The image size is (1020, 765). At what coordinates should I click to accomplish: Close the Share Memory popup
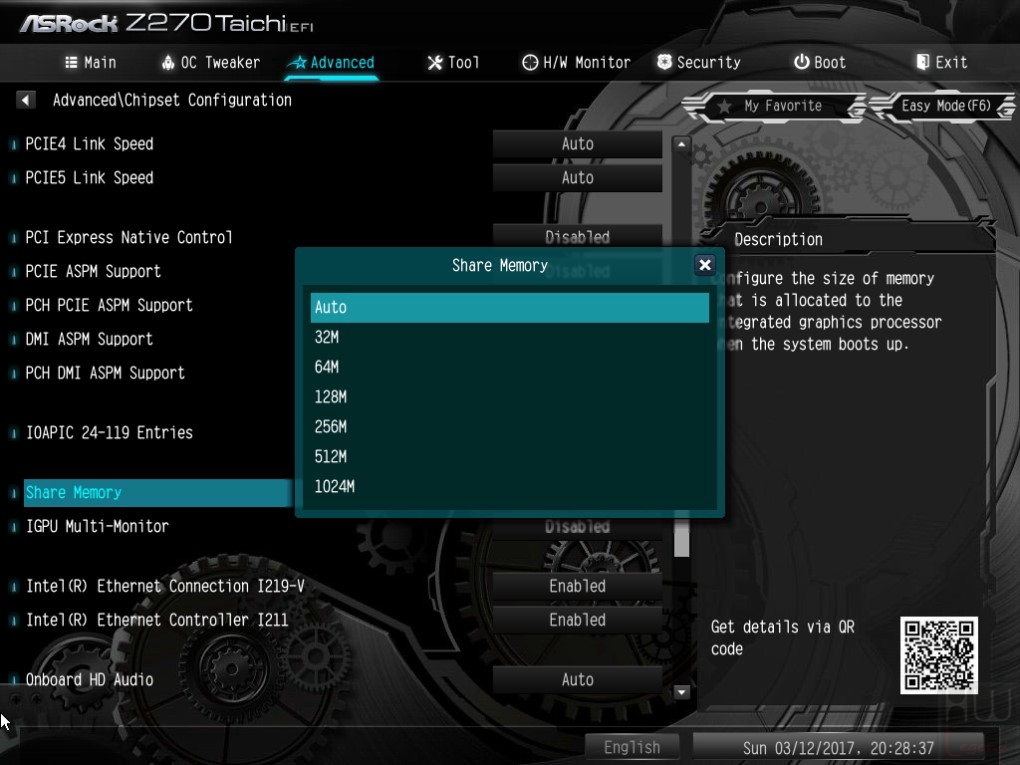tap(705, 265)
